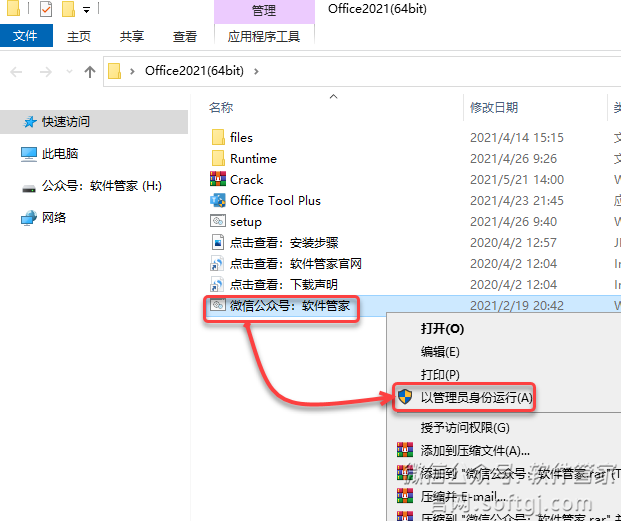Click the New Folder icon in quick access toolbar
This screenshot has height=521, width=621.
pos(68,9)
